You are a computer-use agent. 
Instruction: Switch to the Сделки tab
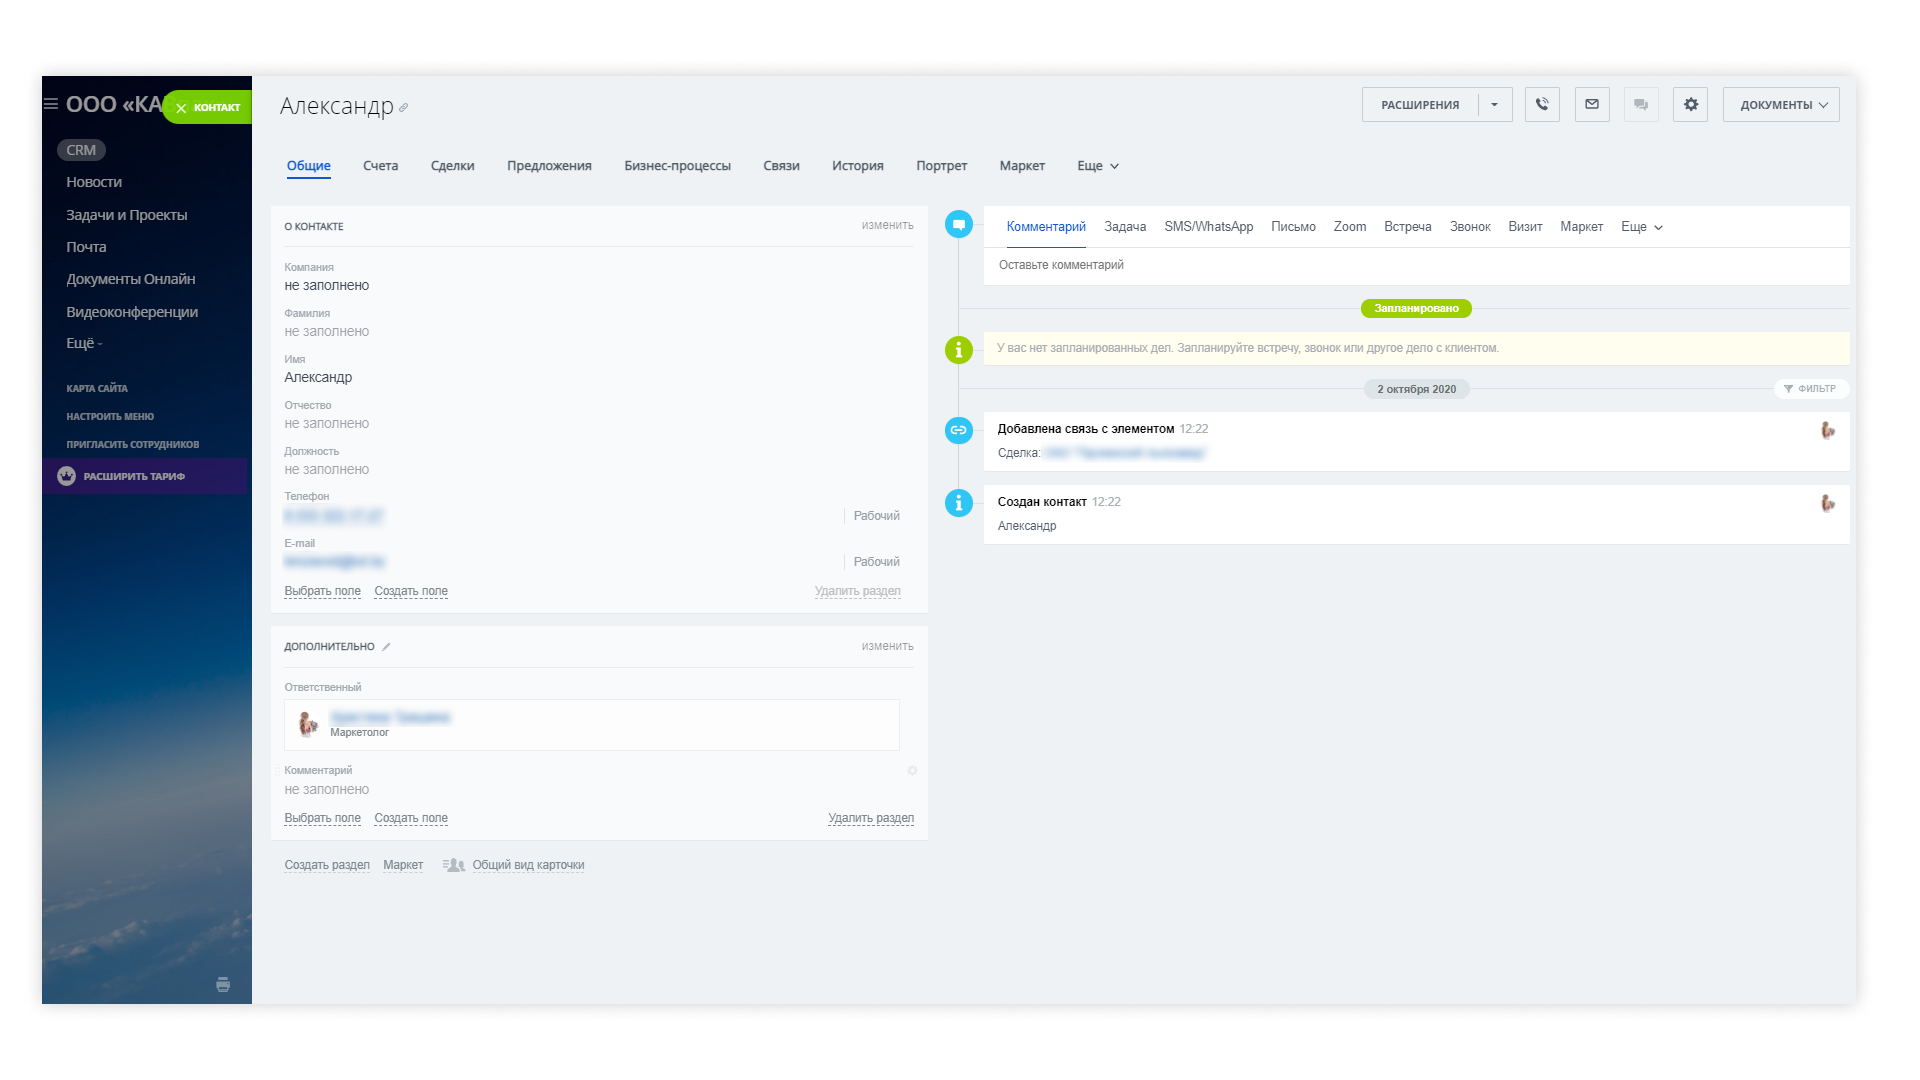pyautogui.click(x=452, y=166)
